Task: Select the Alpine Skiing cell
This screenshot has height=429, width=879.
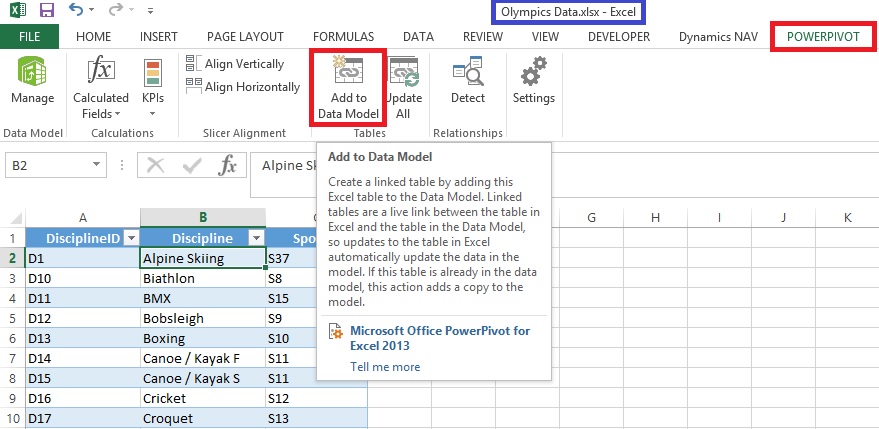Action: [x=203, y=258]
